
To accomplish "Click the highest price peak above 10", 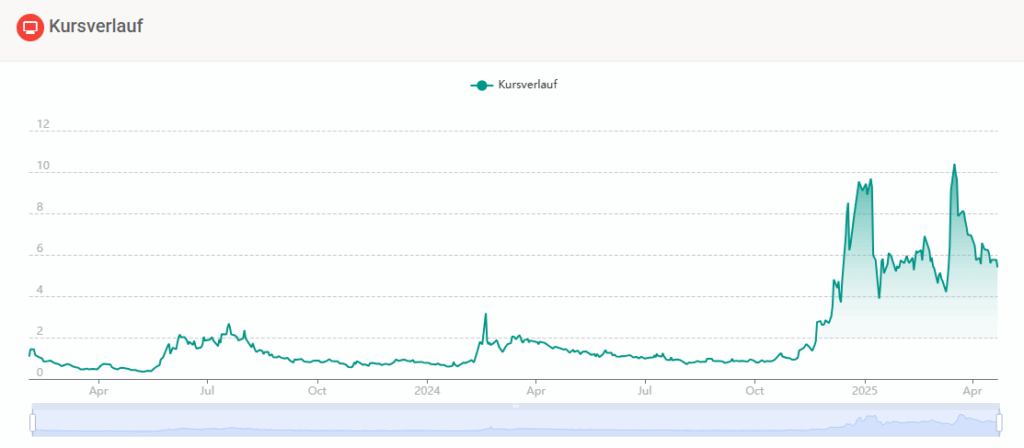I will pyautogui.click(x=954, y=165).
